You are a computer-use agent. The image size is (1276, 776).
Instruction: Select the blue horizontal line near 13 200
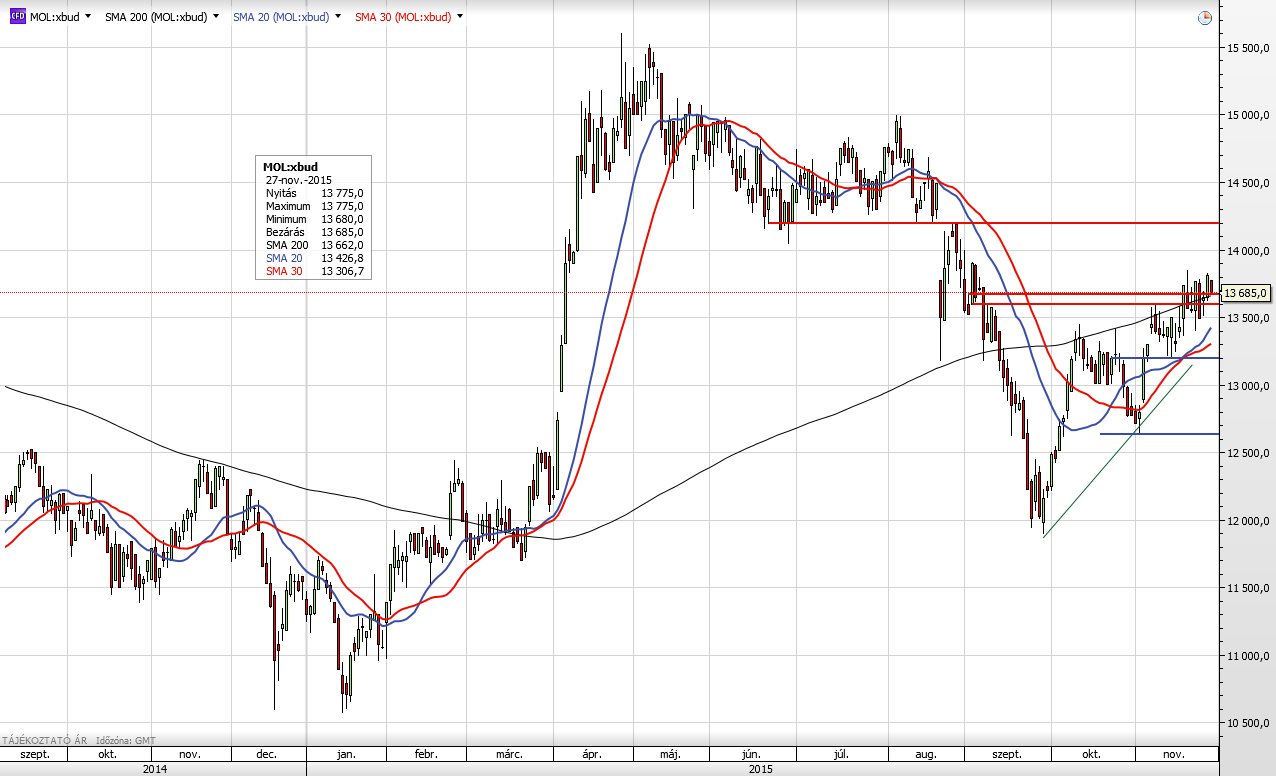pos(1168,358)
